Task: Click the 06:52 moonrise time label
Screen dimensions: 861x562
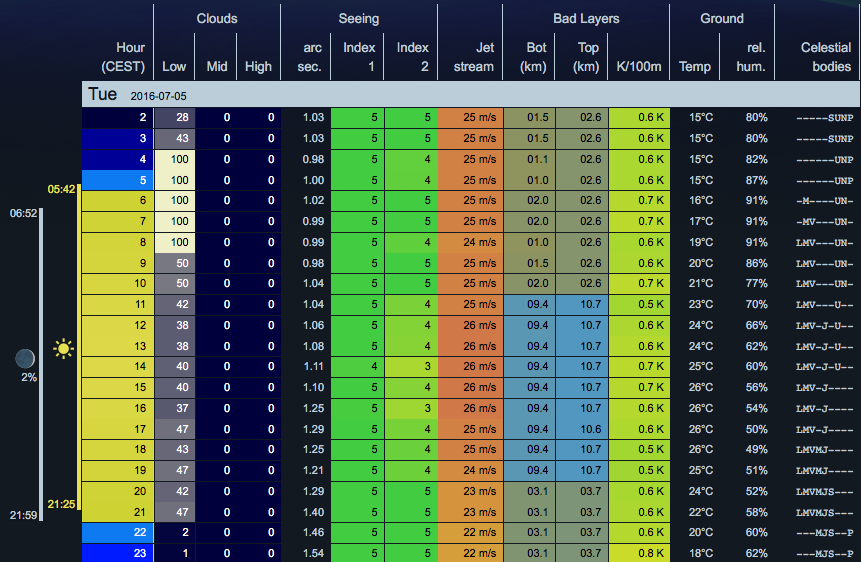Action: tap(23, 213)
